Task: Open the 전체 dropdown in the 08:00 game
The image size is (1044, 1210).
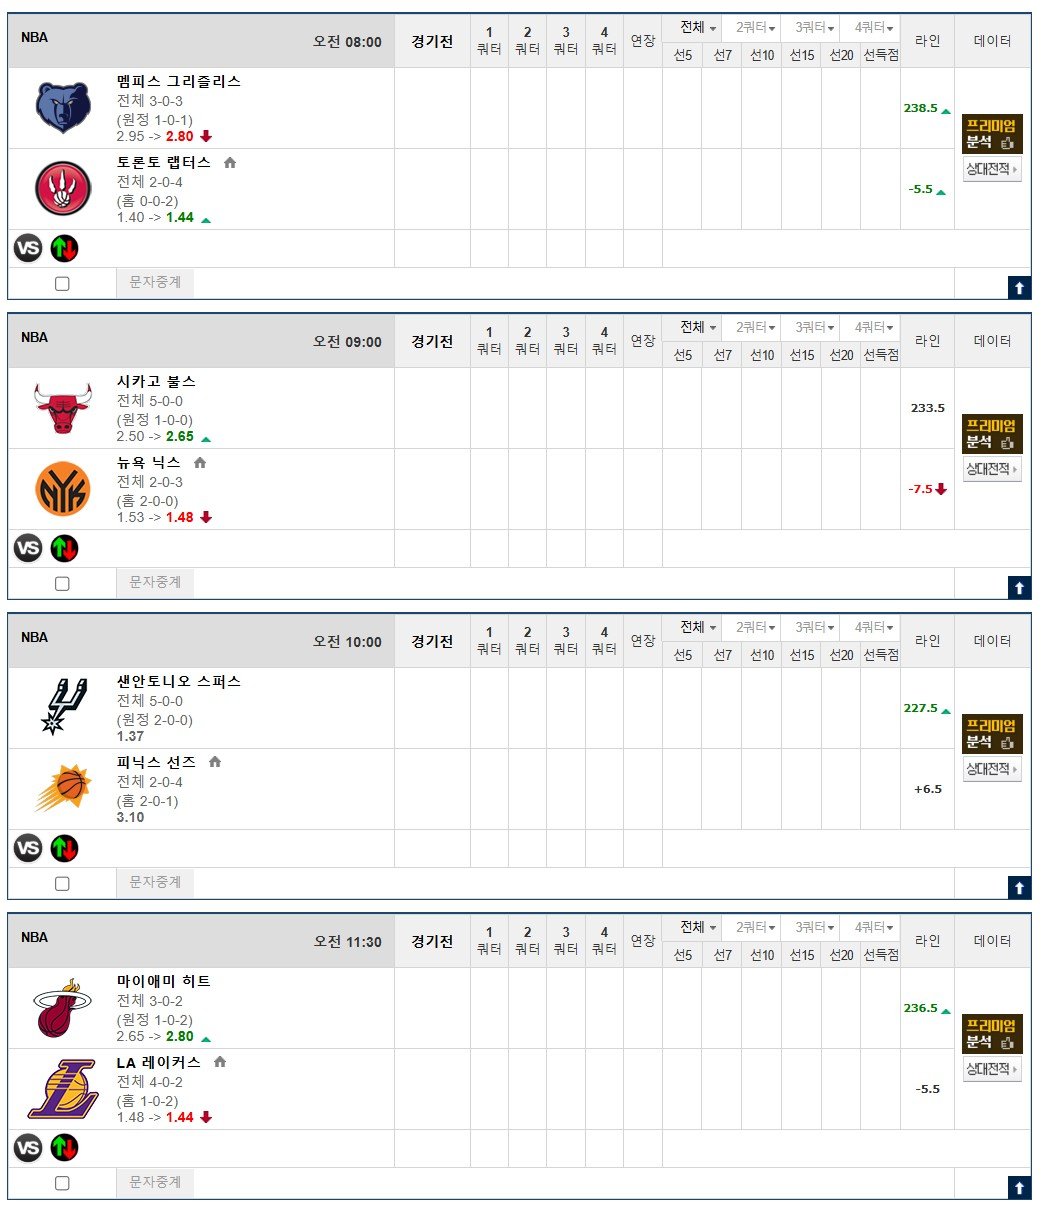Action: pyautogui.click(x=698, y=28)
